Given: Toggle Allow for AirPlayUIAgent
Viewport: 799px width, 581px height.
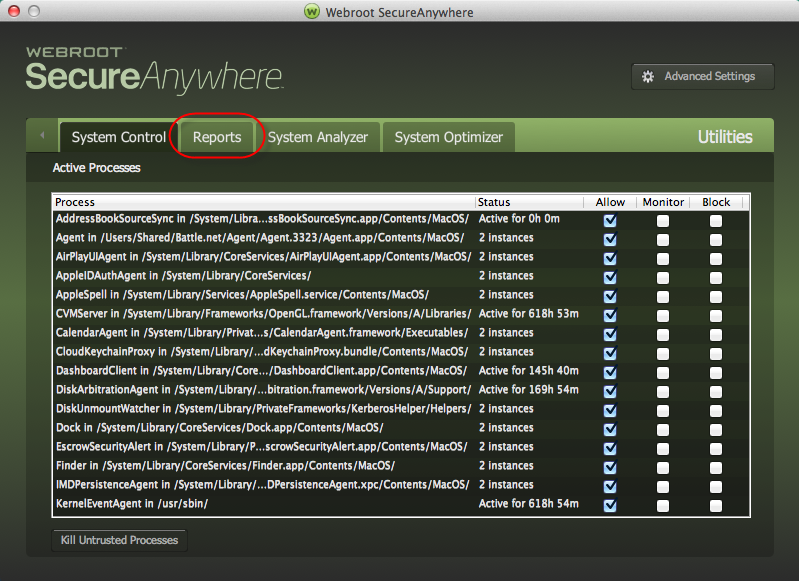Looking at the screenshot, I should pyautogui.click(x=610, y=258).
